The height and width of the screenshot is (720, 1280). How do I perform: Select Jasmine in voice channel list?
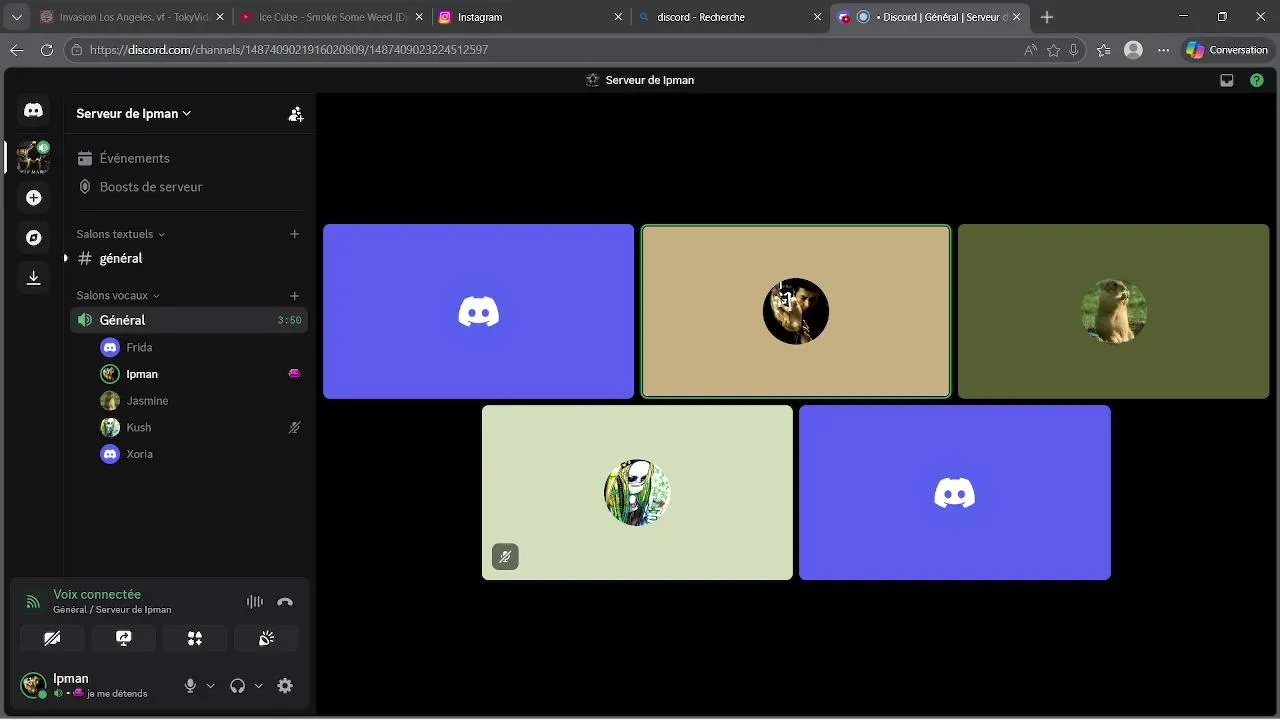tap(200, 401)
